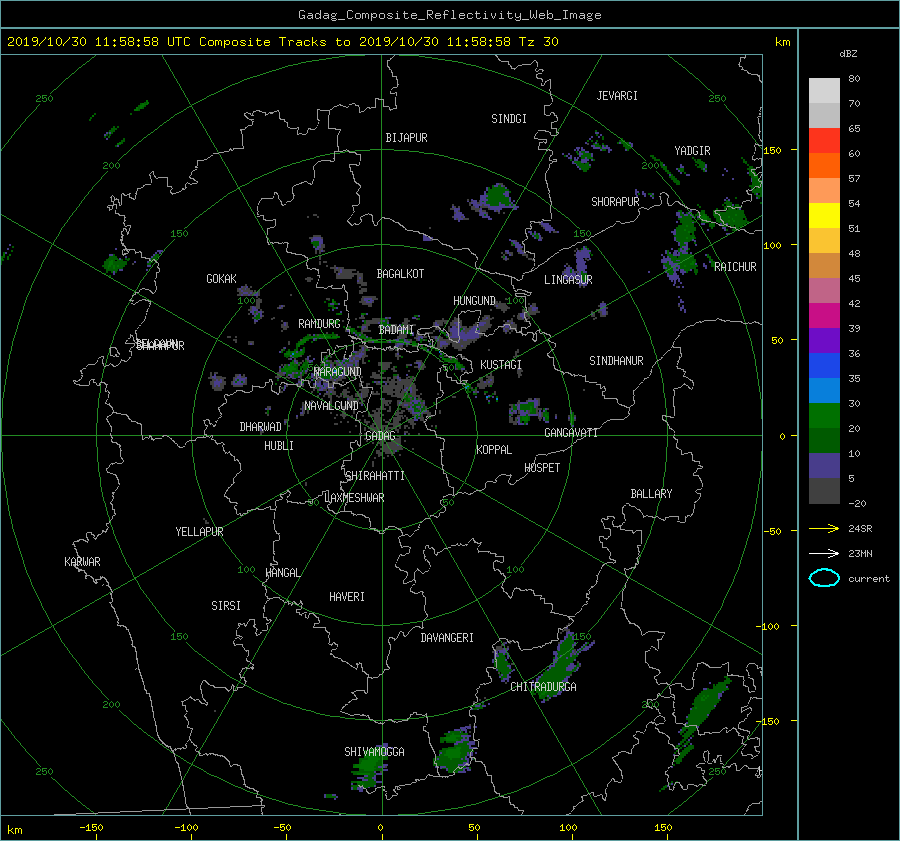900x841 pixels.
Task: Click the 2019/10/30 11:58:58 UTC timestamp line
Action: 283,42
